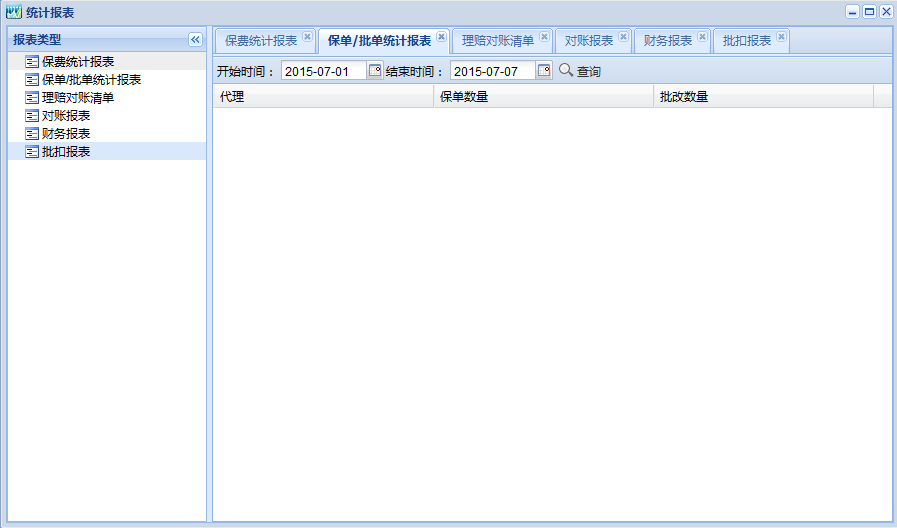Collapse the 报表类型 side panel
Viewport: 897px width, 528px height.
pyautogui.click(x=195, y=39)
